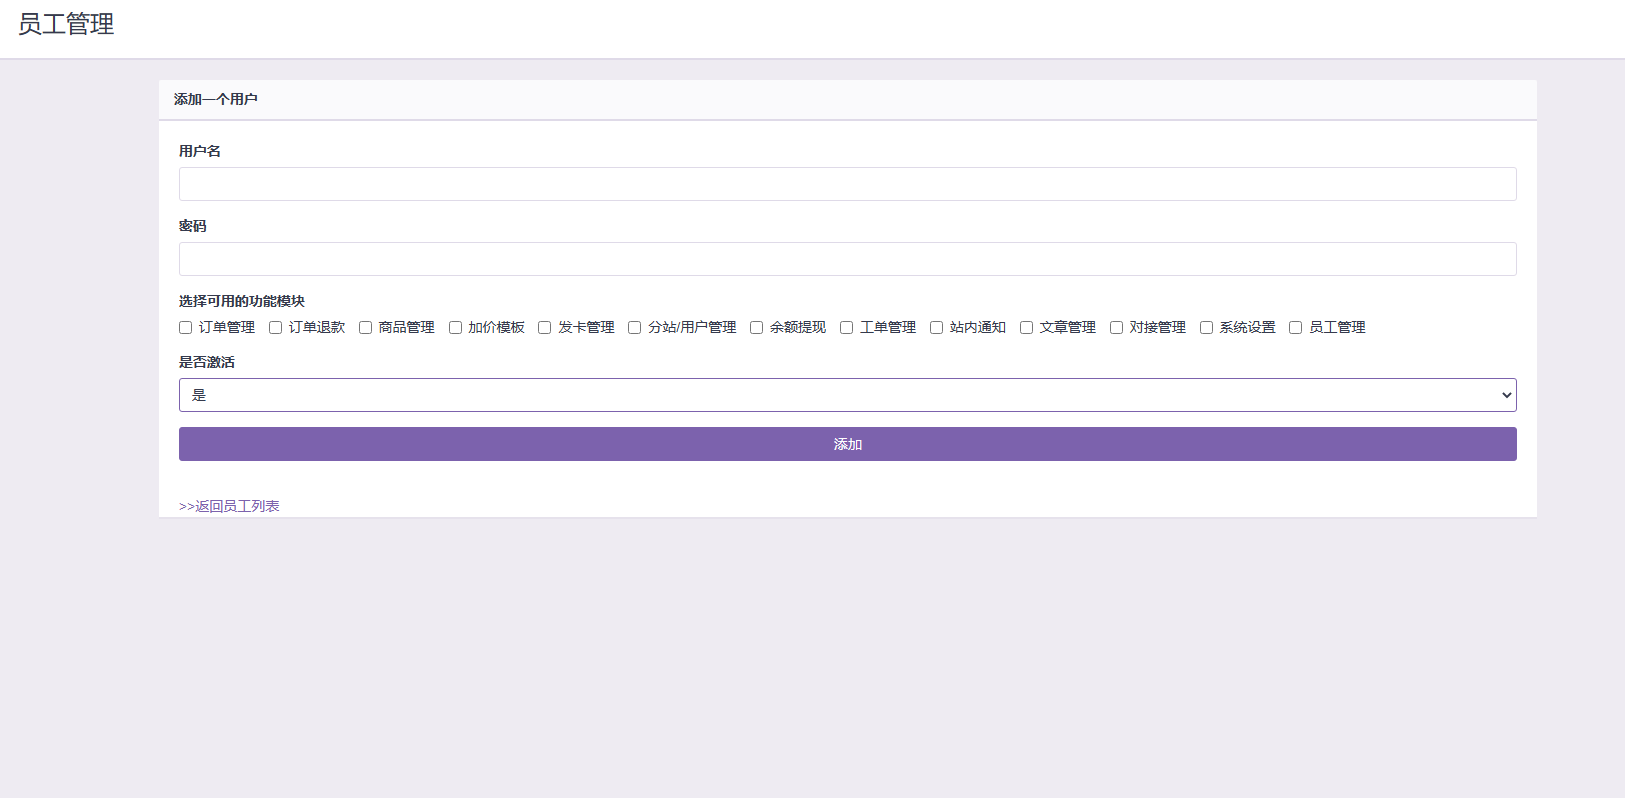Image resolution: width=1625 pixels, height=798 pixels.
Task: Open the >>返回员工列表 link
Action: tap(229, 506)
